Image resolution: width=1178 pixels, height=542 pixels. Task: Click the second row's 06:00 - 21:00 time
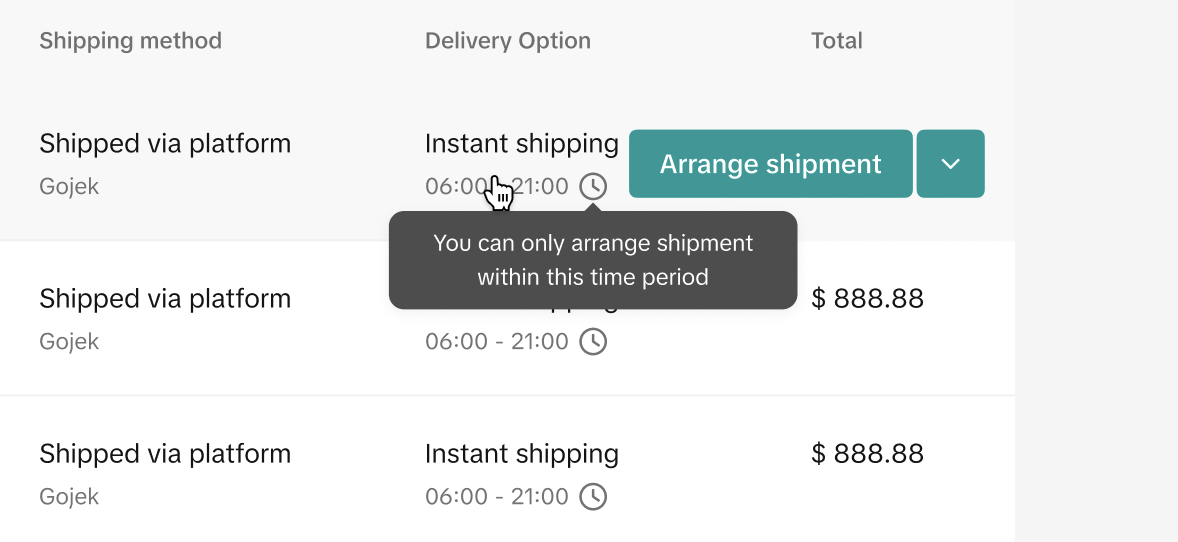497,342
